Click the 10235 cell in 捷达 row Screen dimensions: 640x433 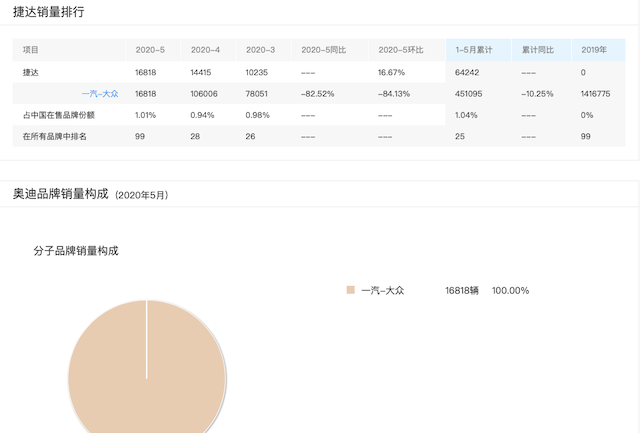[256, 73]
